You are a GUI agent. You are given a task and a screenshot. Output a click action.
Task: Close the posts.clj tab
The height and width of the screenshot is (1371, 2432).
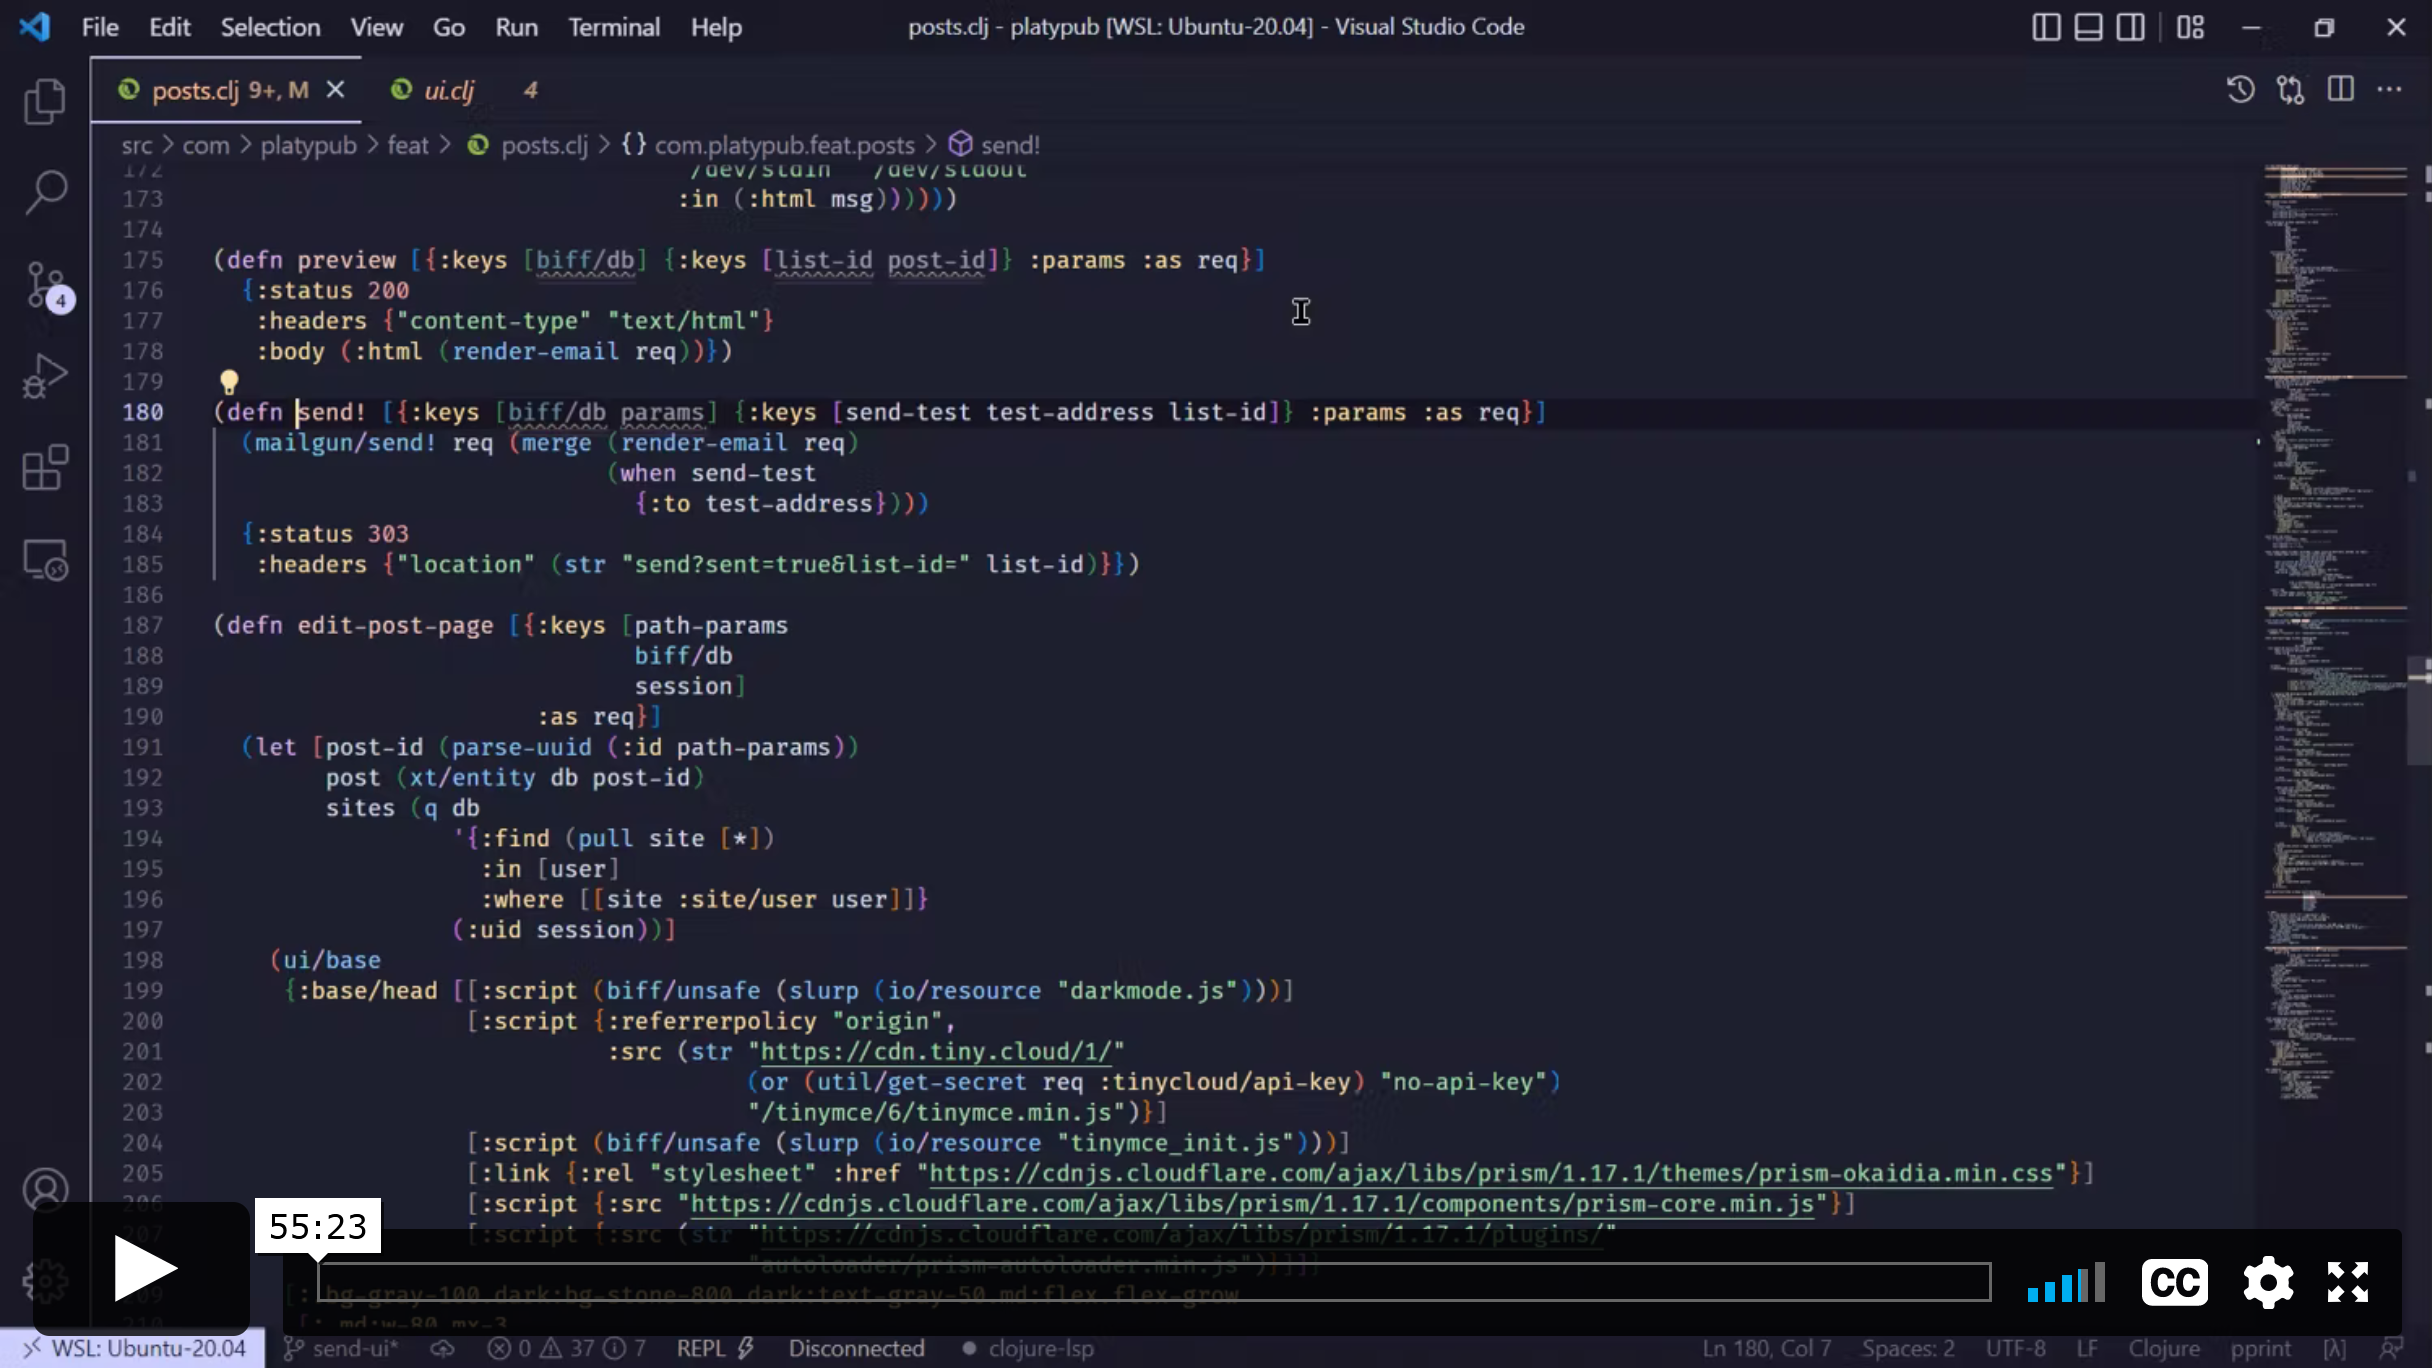click(x=336, y=90)
